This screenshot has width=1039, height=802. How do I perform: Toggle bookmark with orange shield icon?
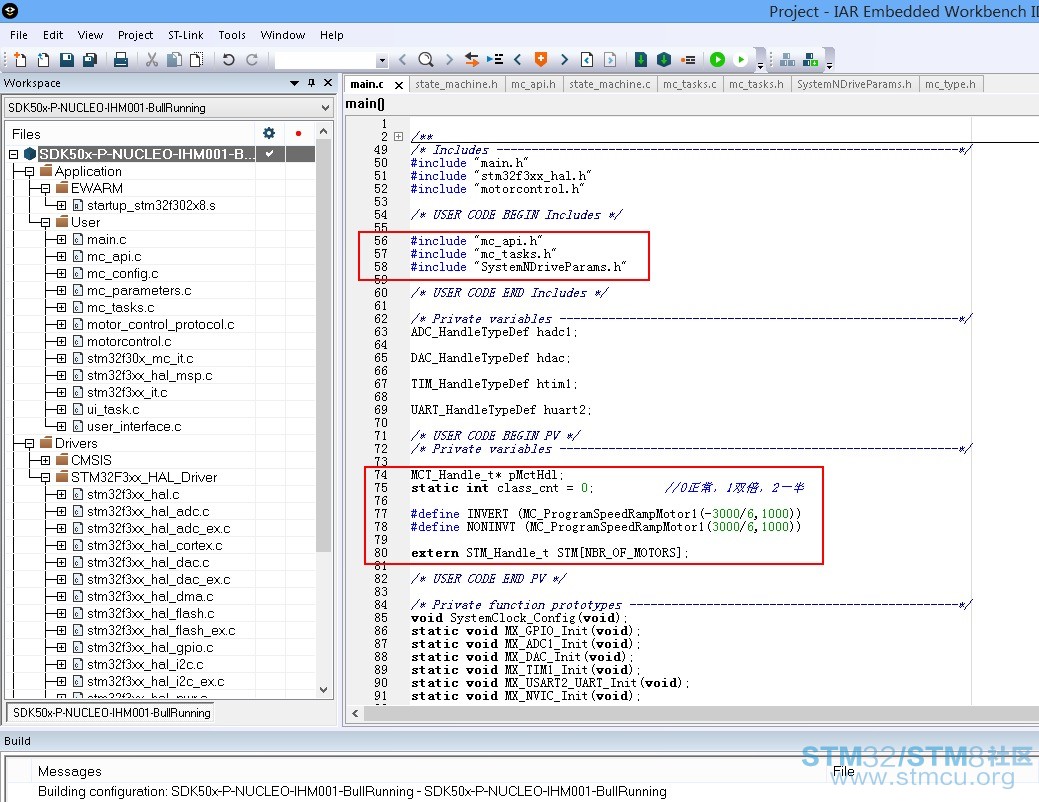[541, 59]
